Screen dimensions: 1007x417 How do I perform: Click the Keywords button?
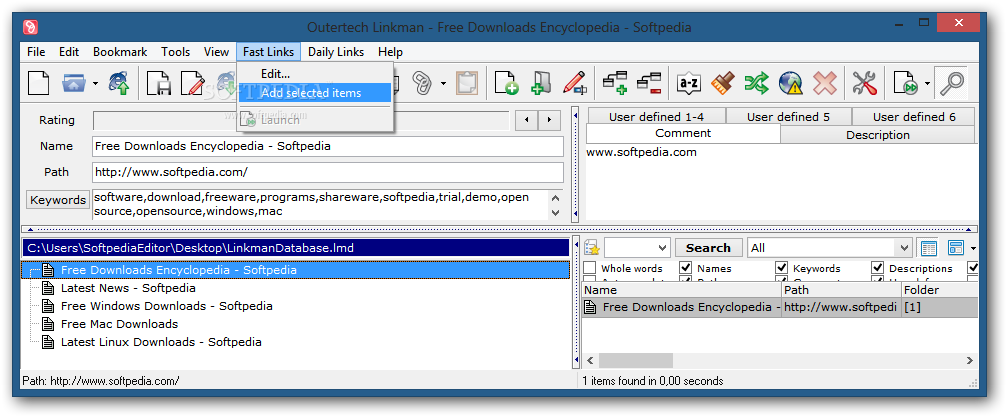pos(58,200)
